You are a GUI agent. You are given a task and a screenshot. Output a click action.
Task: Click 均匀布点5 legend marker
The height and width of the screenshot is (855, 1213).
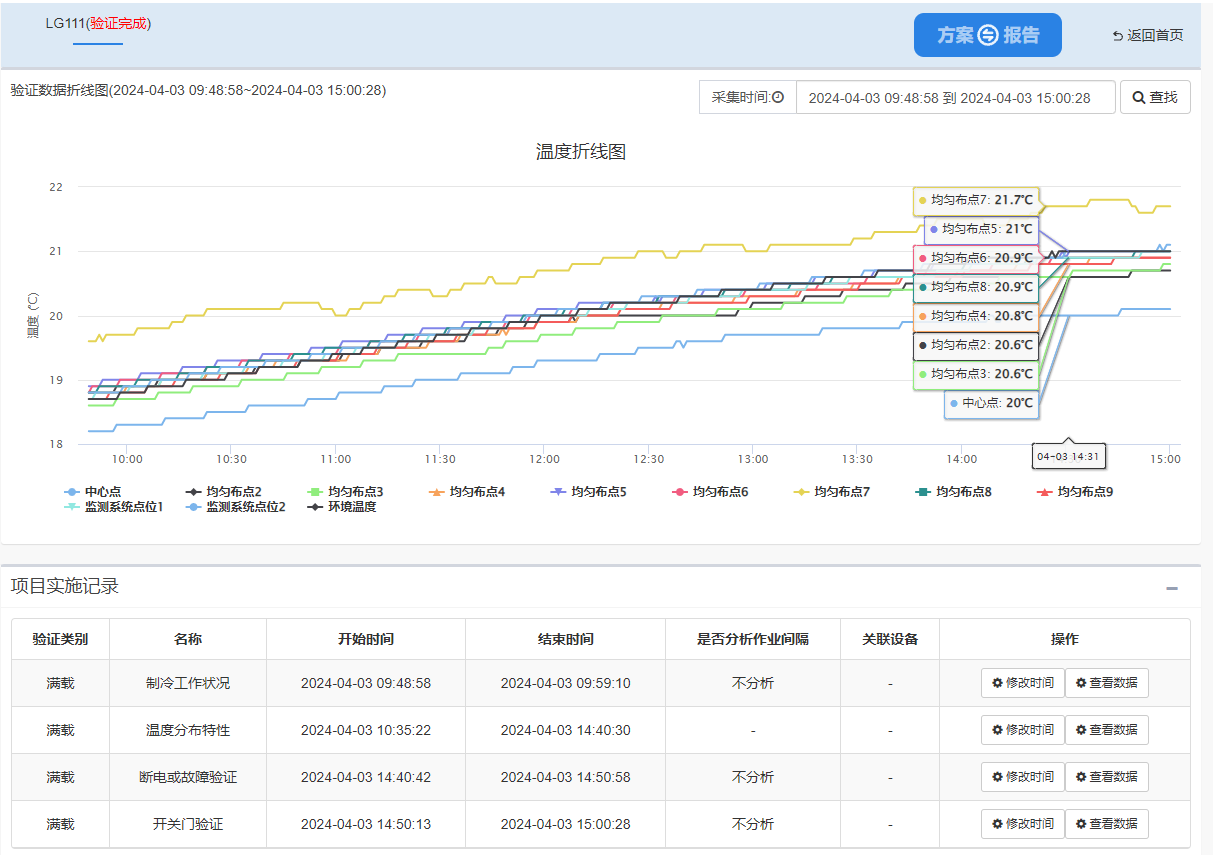click(x=559, y=492)
